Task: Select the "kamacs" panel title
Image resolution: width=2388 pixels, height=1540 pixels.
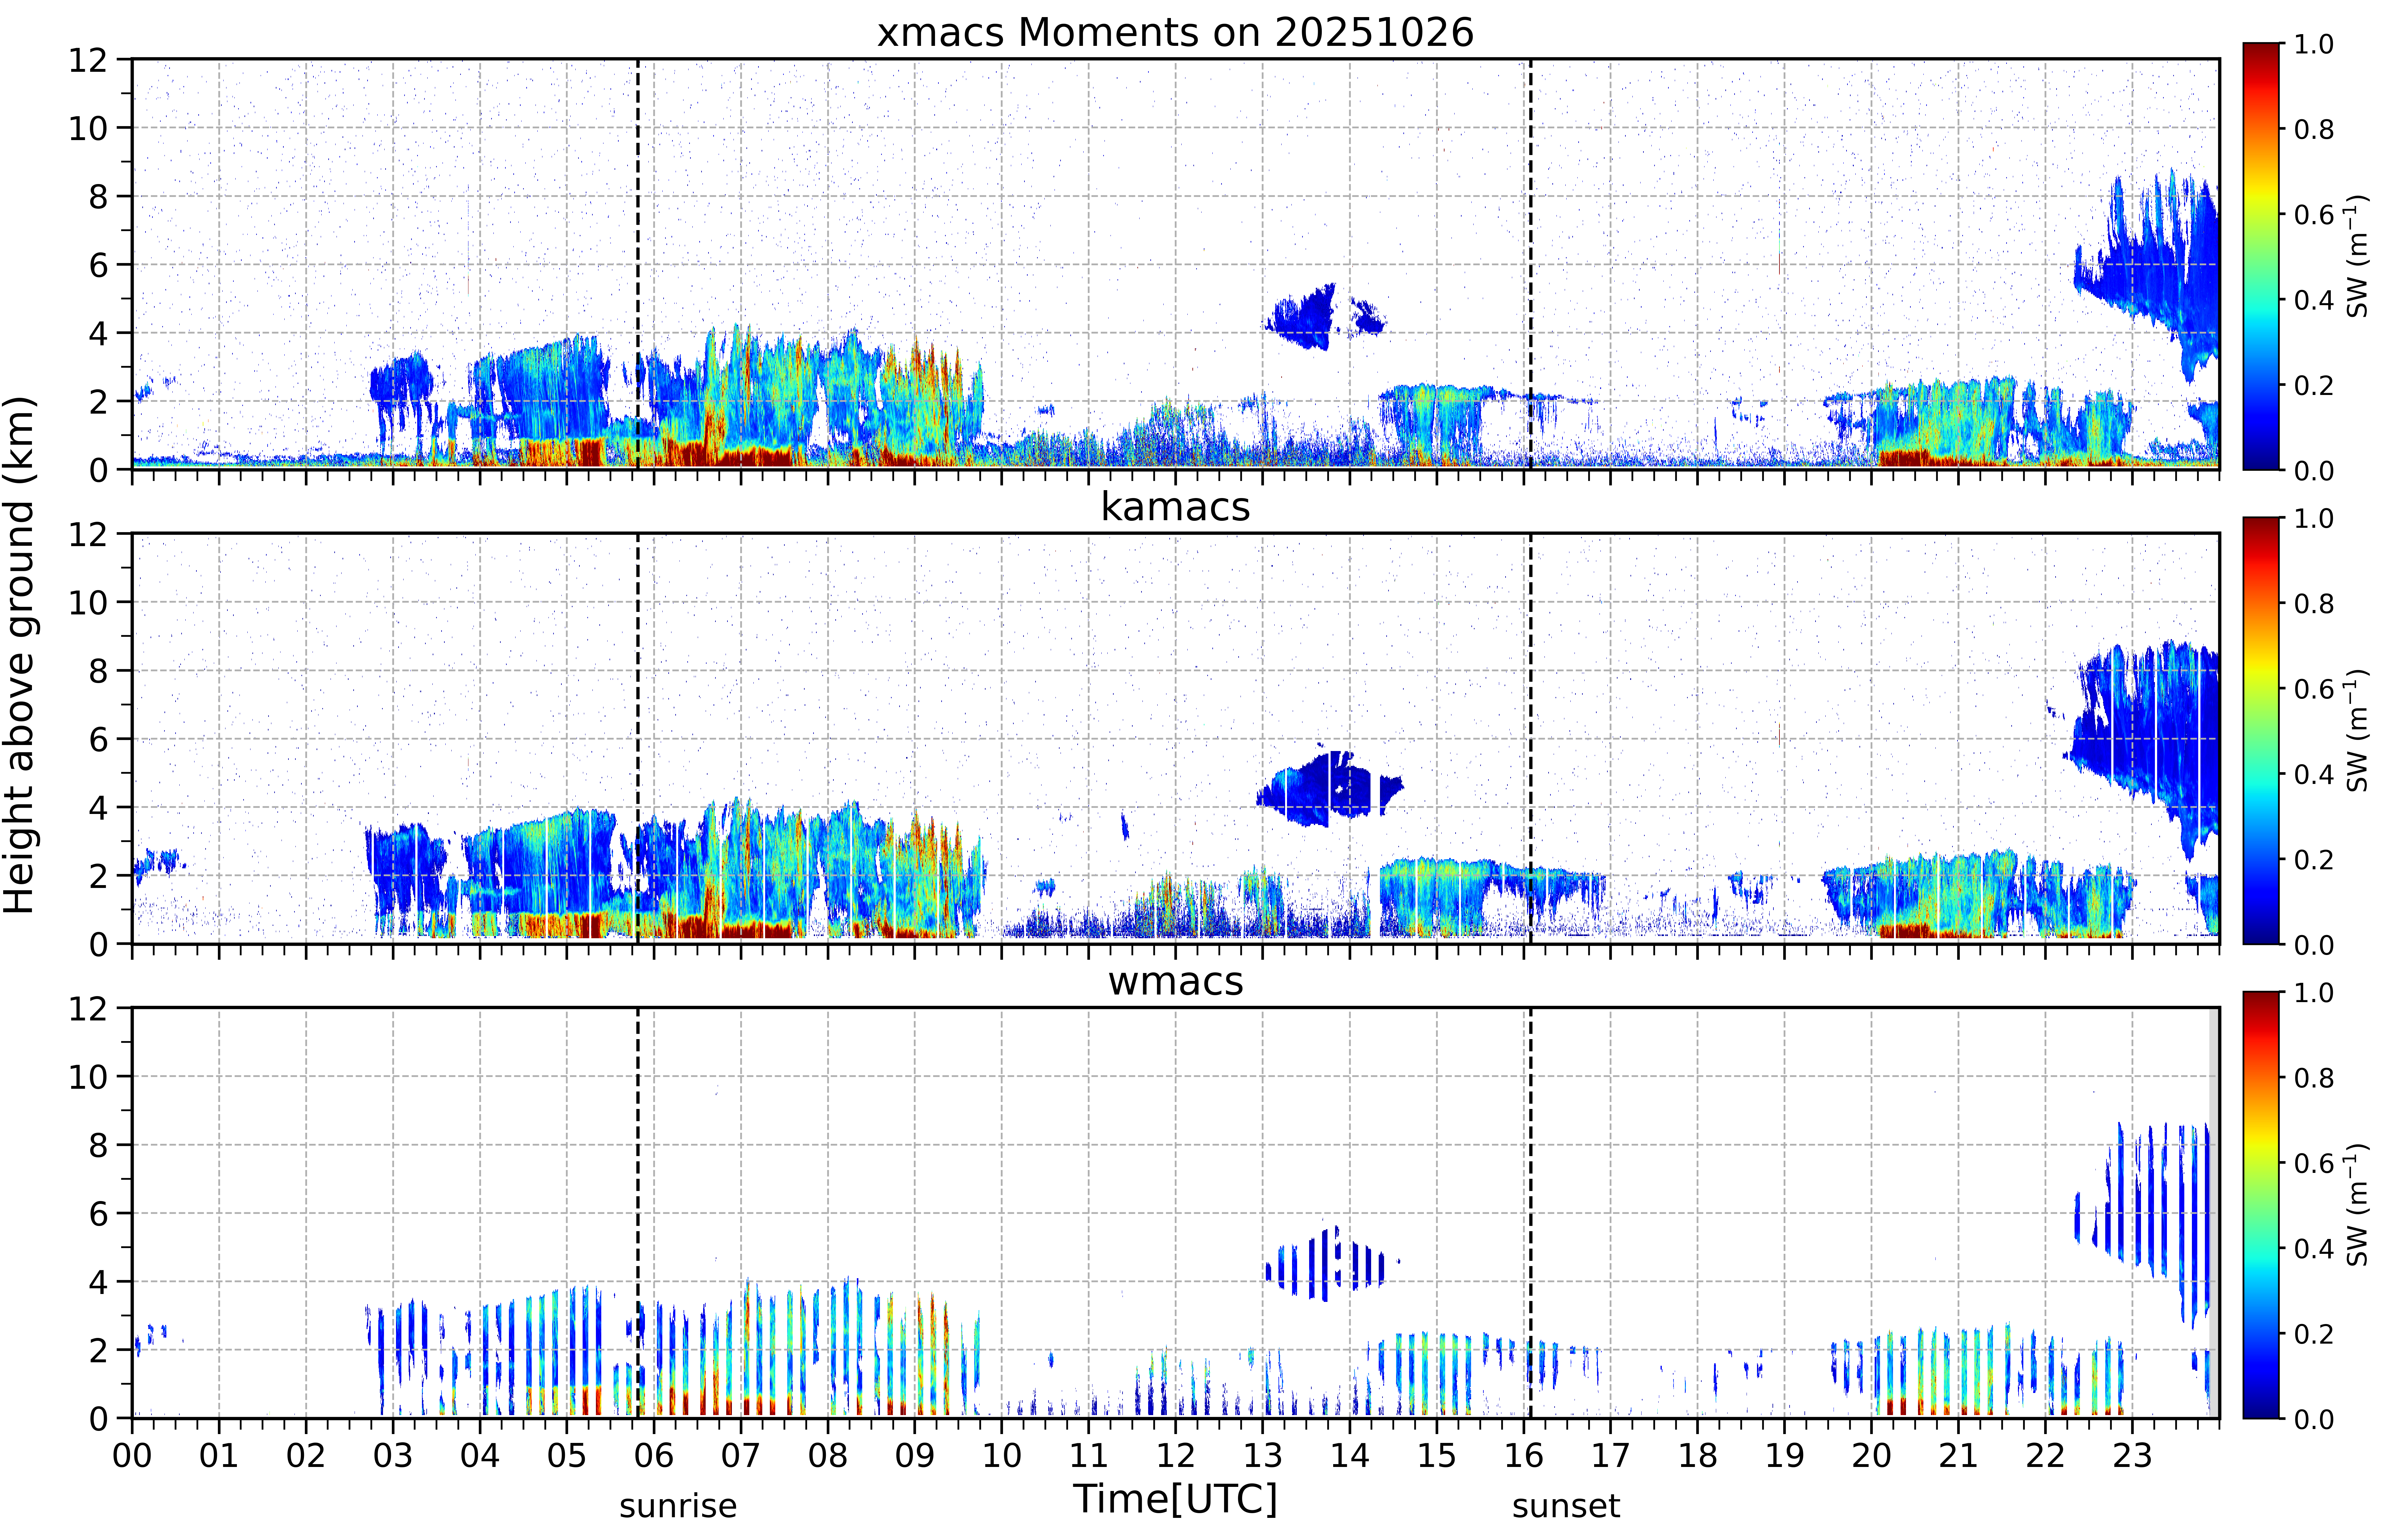Action: pyautogui.click(x=1175, y=507)
